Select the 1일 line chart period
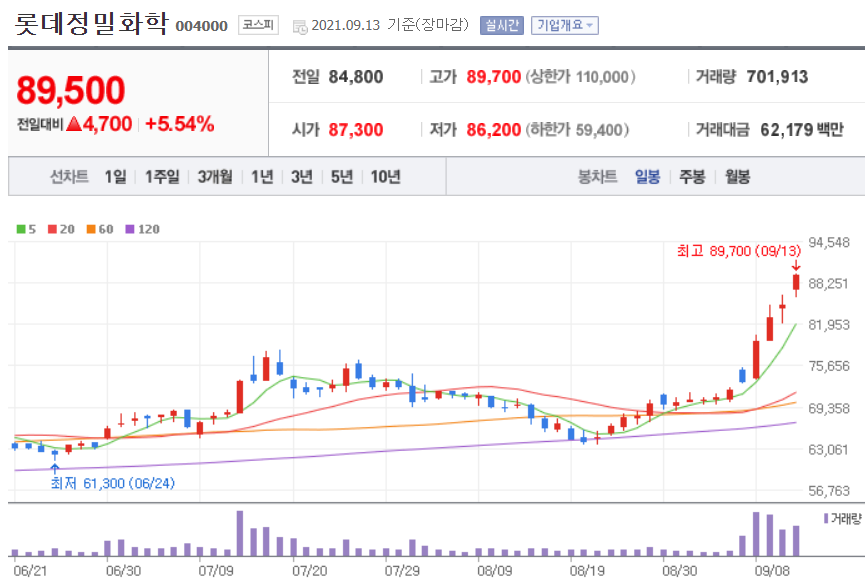Image resolution: width=865 pixels, height=582 pixels. pyautogui.click(x=115, y=177)
